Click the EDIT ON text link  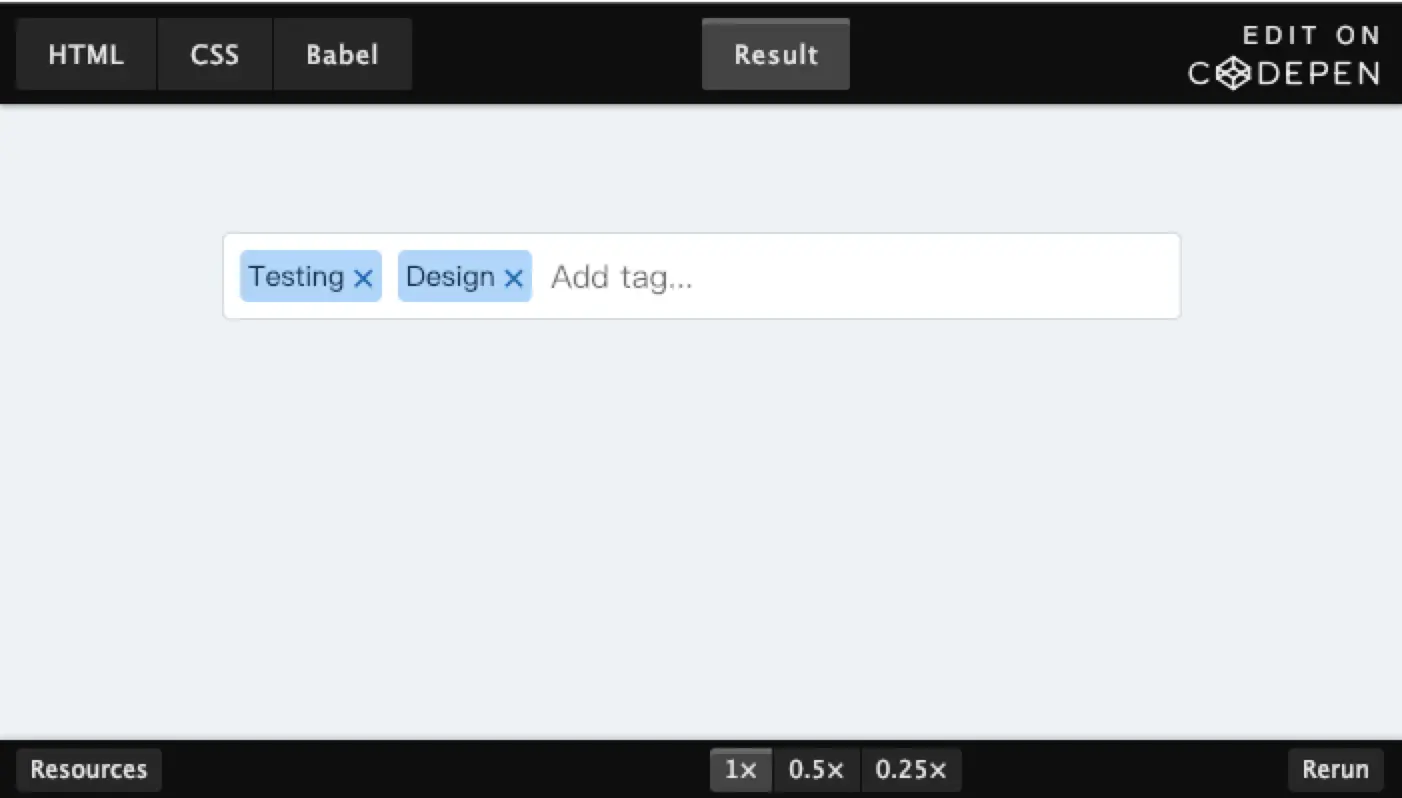click(1311, 36)
